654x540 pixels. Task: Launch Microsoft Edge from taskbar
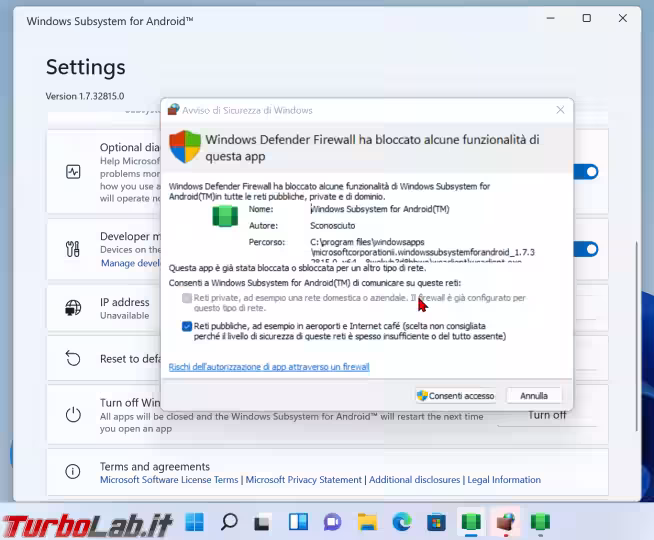pos(402,522)
